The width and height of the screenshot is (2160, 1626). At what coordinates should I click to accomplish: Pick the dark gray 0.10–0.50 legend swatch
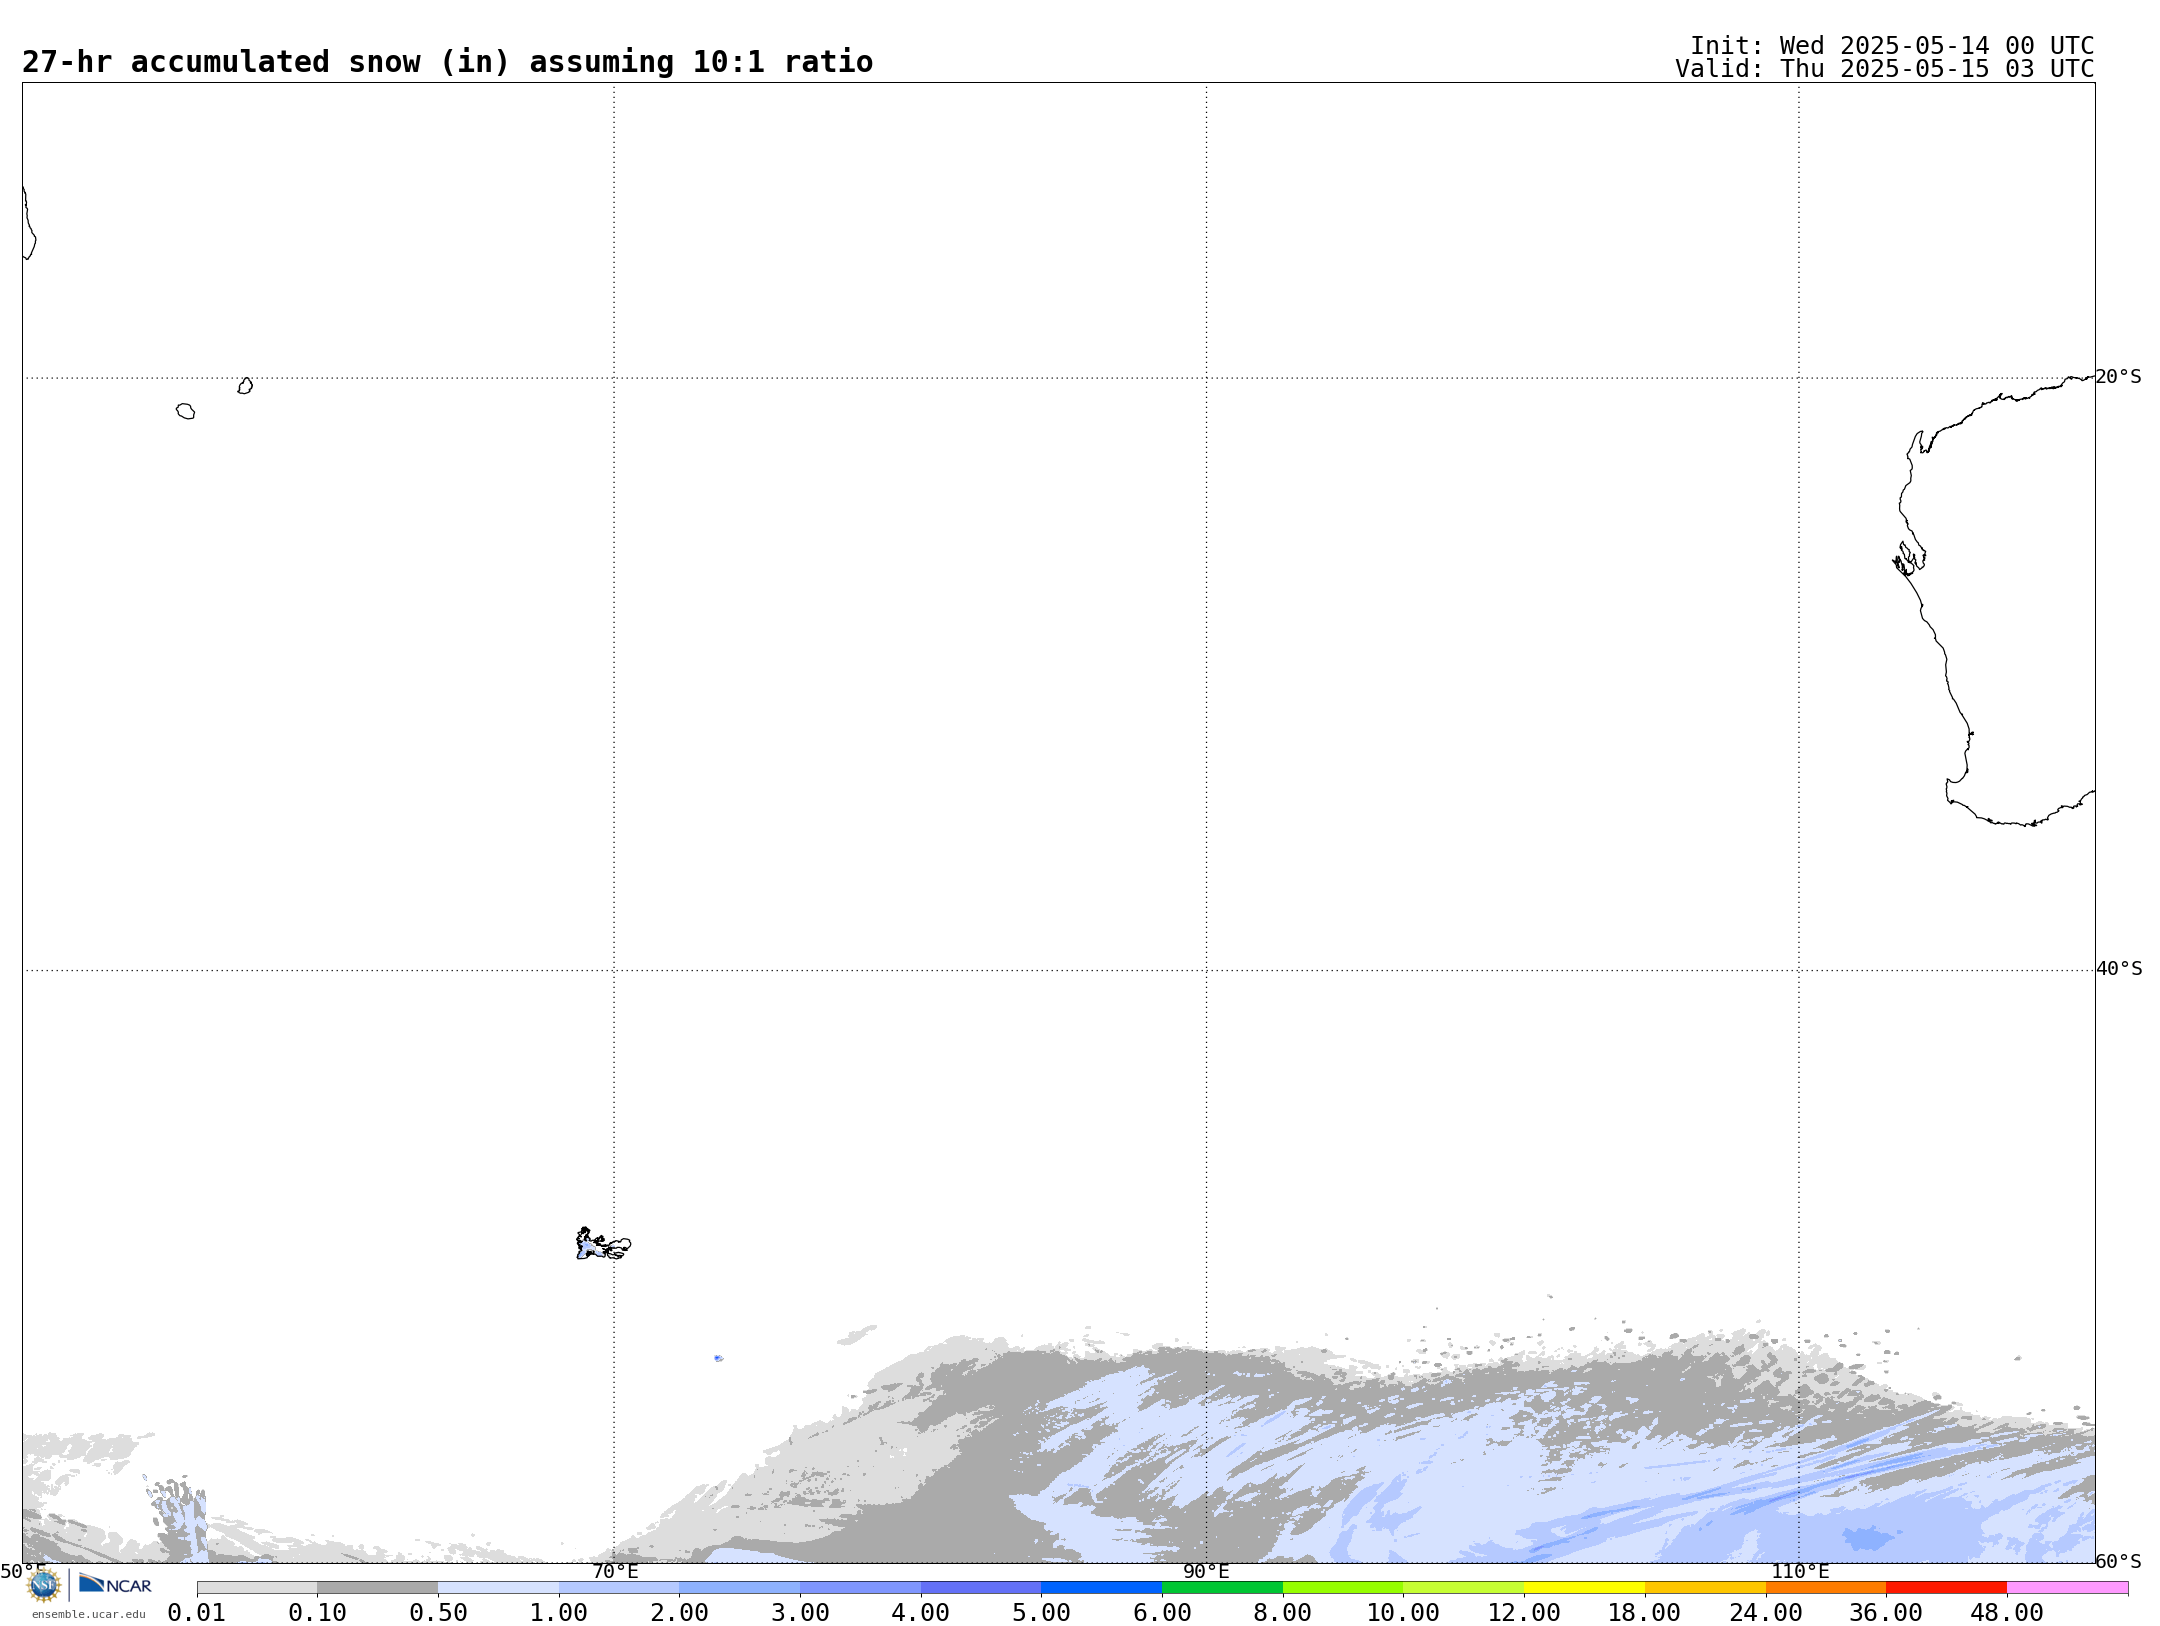tap(377, 1588)
